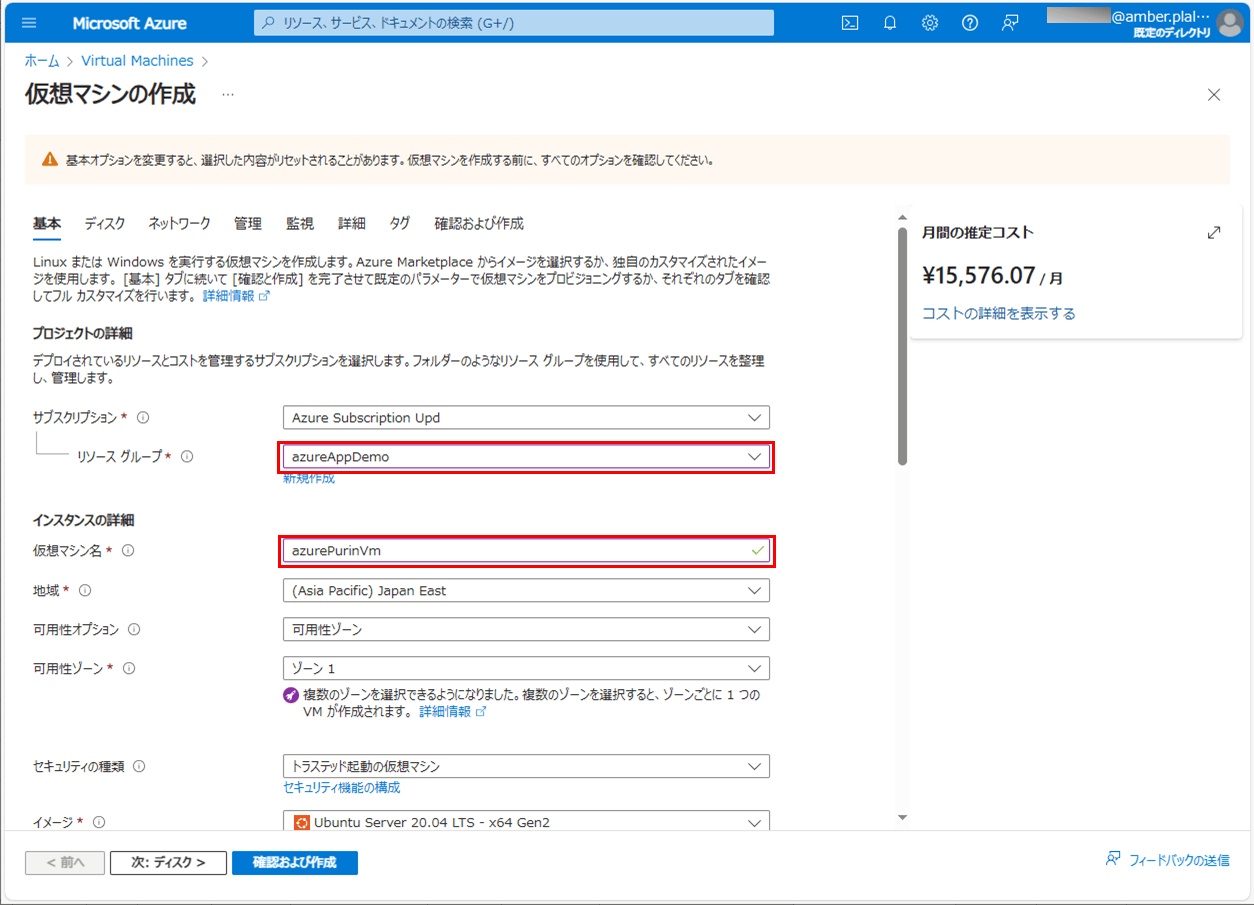The image size is (1254, 905).
Task: Click the 次: ディスク > button
Action: 168,862
